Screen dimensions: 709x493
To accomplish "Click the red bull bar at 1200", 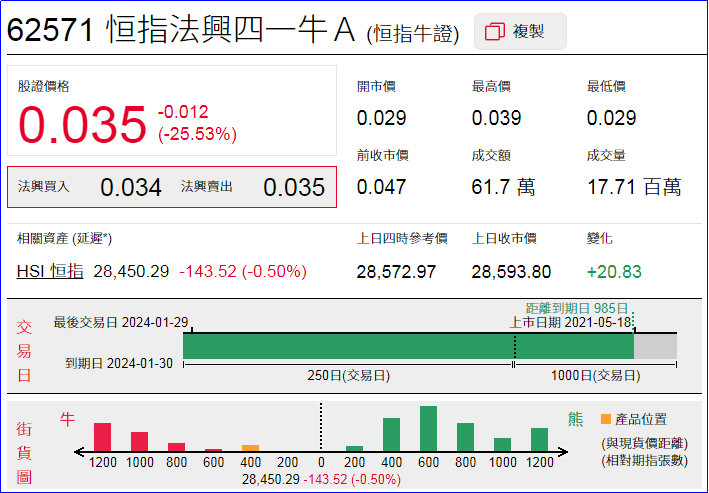I will tap(102, 437).
